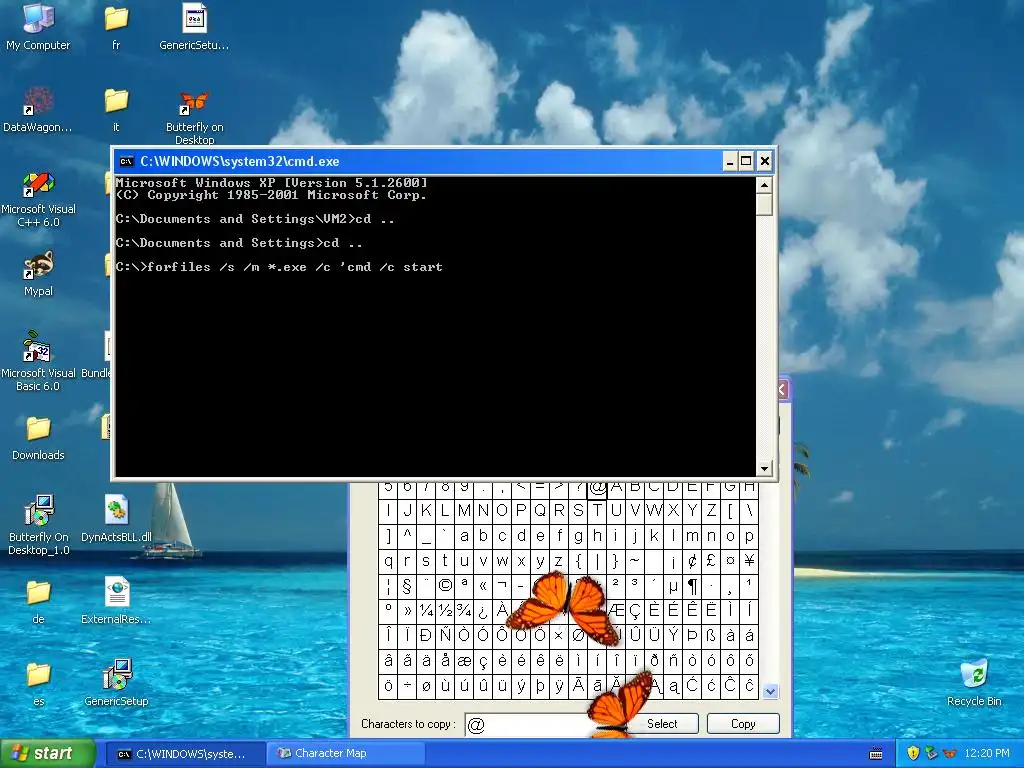
Task: Select the µ character in Character Map
Action: [673, 585]
